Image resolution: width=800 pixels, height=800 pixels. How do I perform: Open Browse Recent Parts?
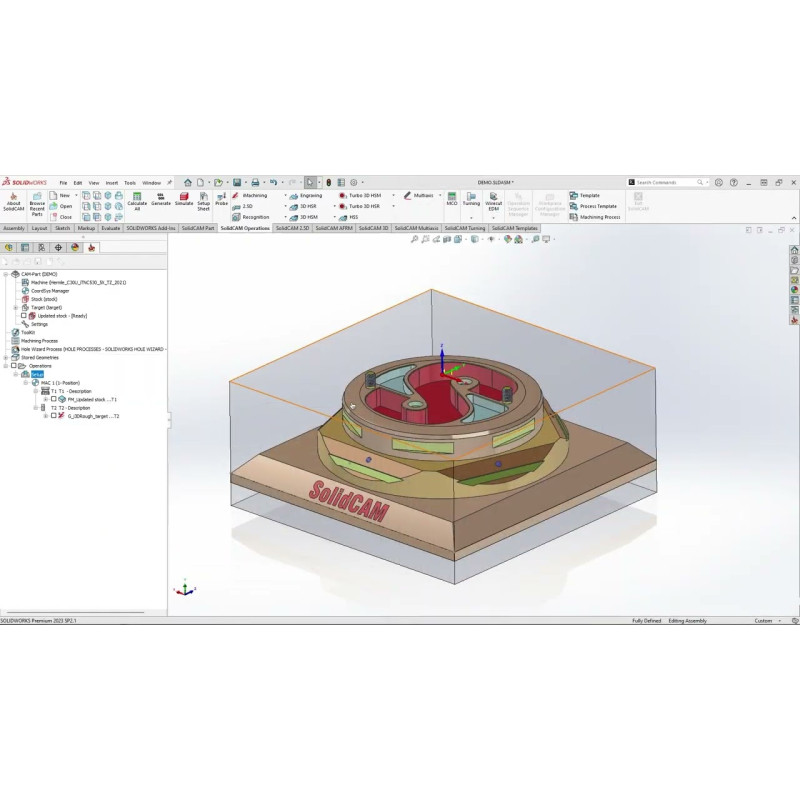(x=37, y=203)
